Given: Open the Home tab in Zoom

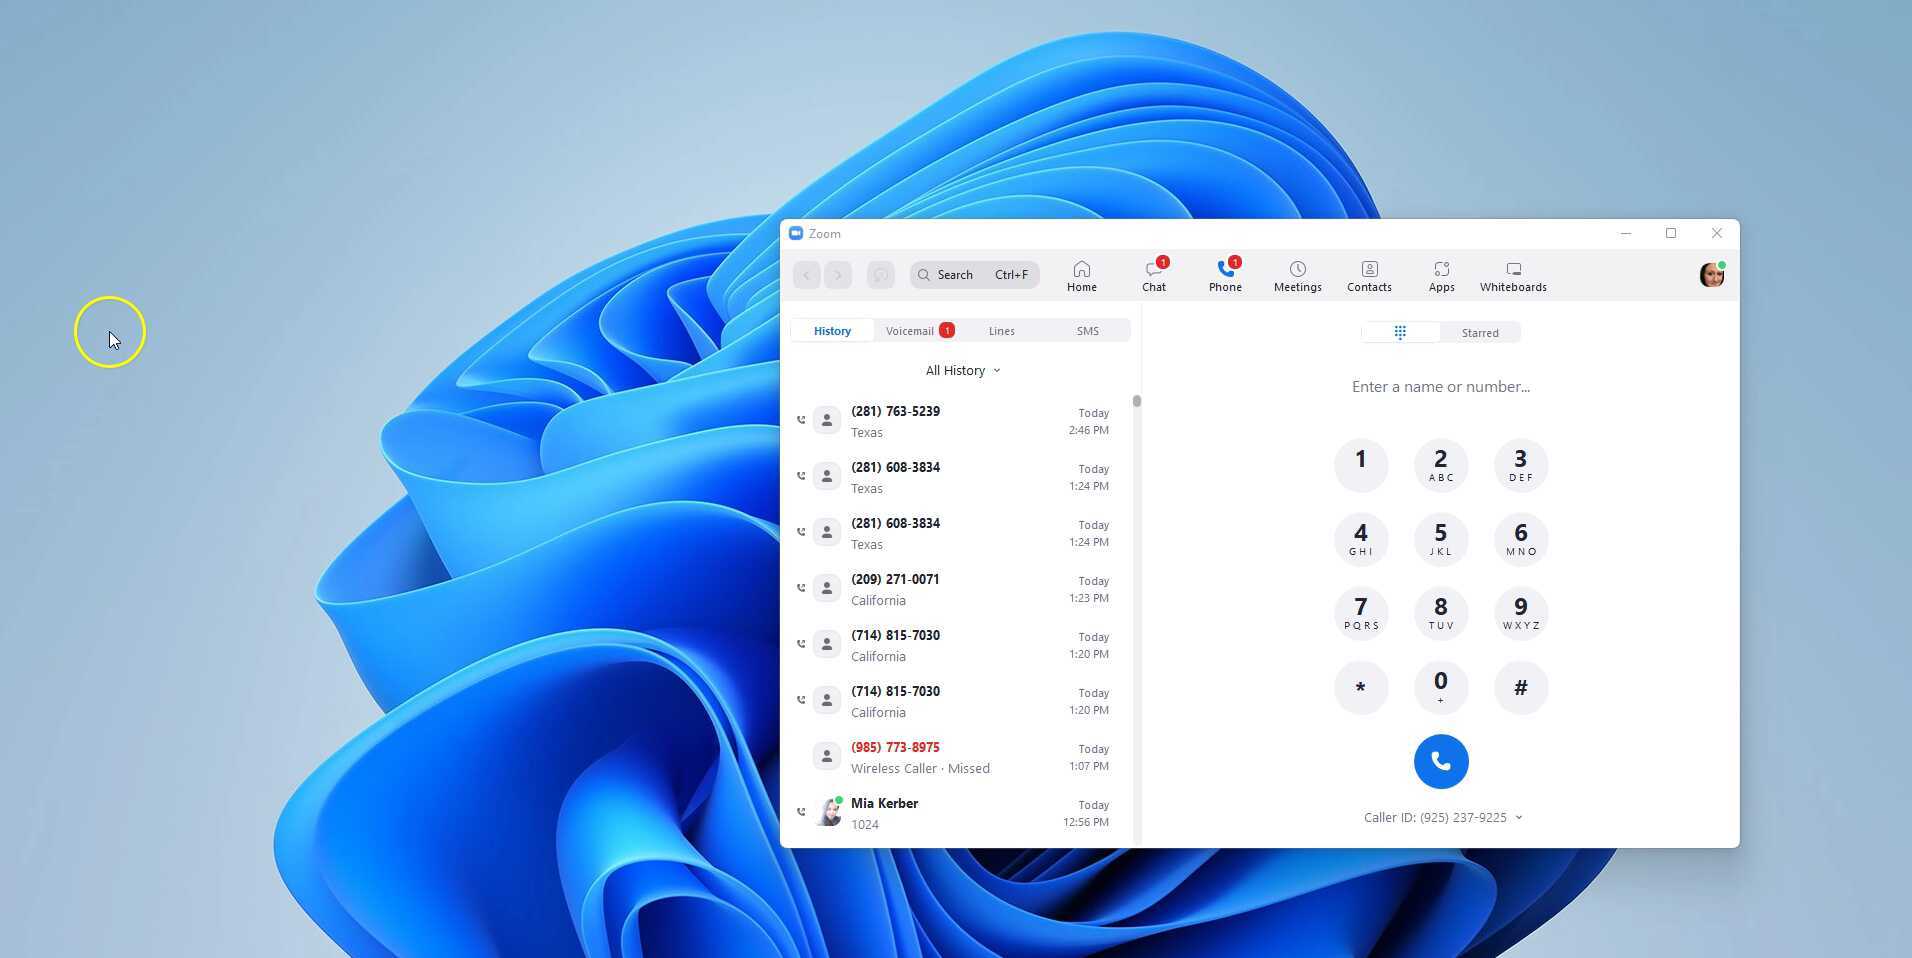Looking at the screenshot, I should pyautogui.click(x=1081, y=275).
